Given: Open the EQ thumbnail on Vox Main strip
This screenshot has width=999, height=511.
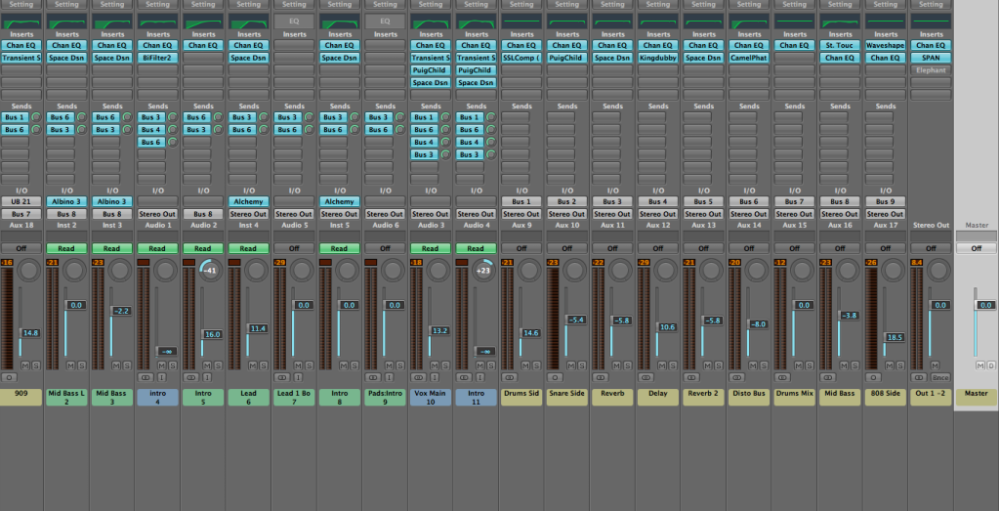Looking at the screenshot, I should click(x=431, y=22).
